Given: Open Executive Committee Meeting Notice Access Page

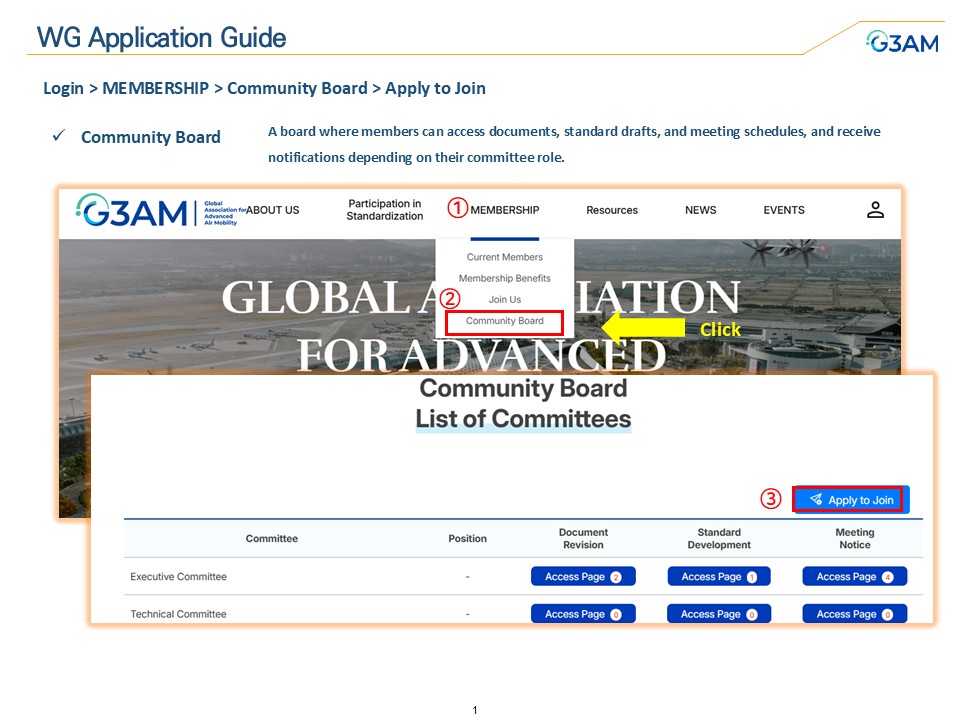Looking at the screenshot, I should click(x=855, y=577).
